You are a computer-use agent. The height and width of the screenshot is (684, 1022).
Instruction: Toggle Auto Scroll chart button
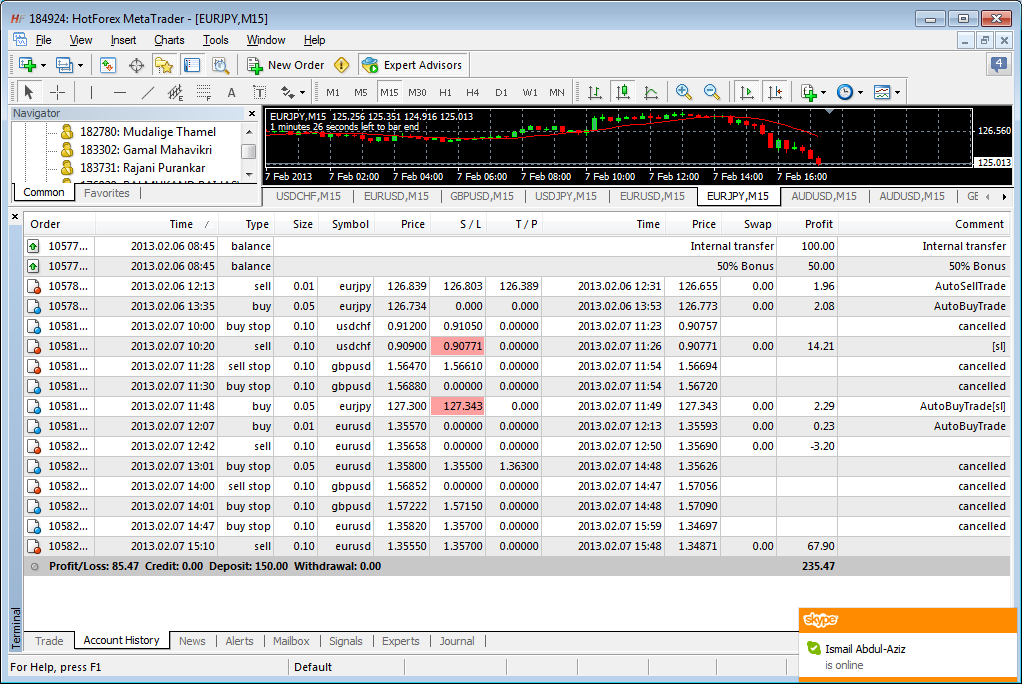tap(747, 92)
